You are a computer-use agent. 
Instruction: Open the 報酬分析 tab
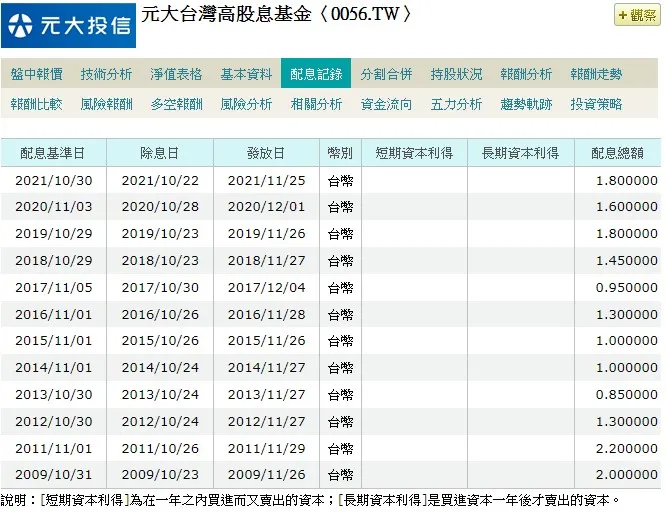(x=526, y=74)
